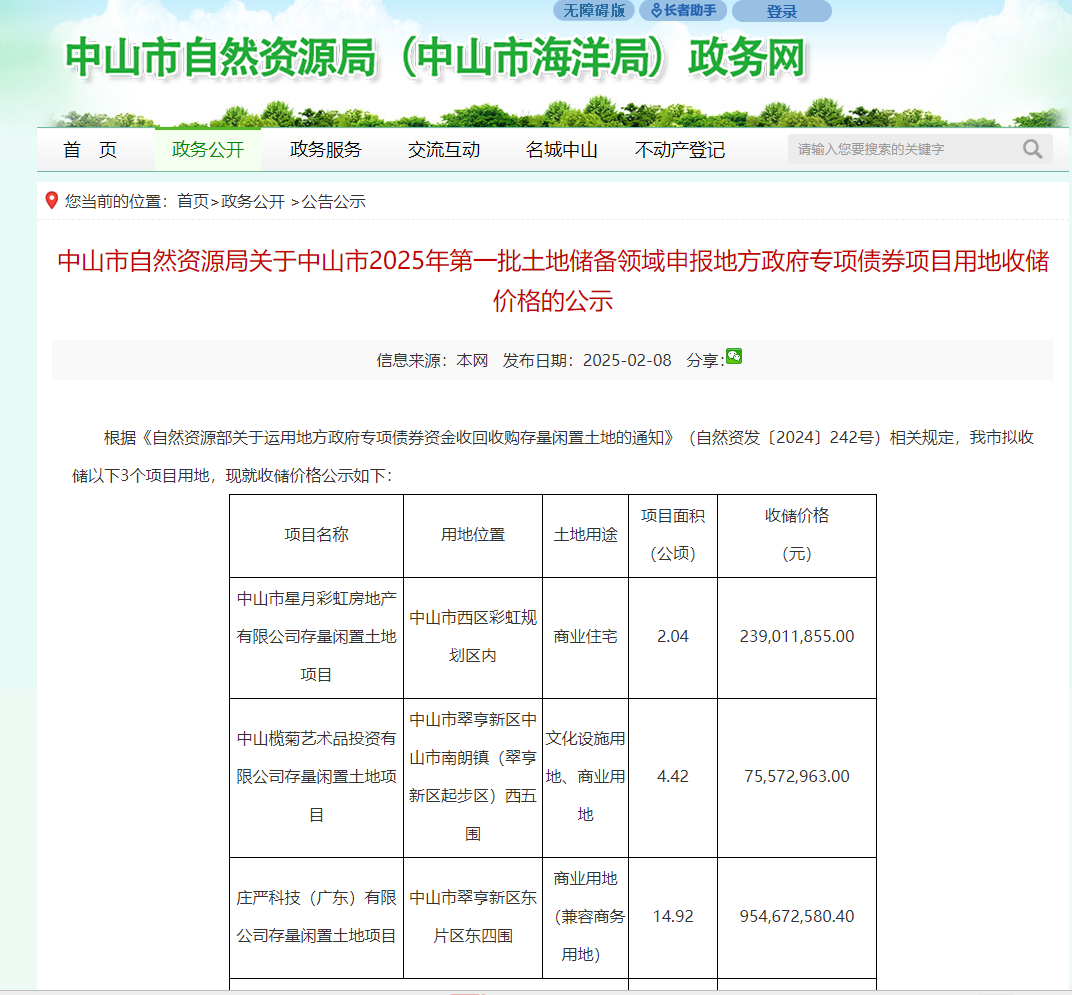The height and width of the screenshot is (995, 1072).
Task: Click the red location pin icon
Action: [51, 200]
